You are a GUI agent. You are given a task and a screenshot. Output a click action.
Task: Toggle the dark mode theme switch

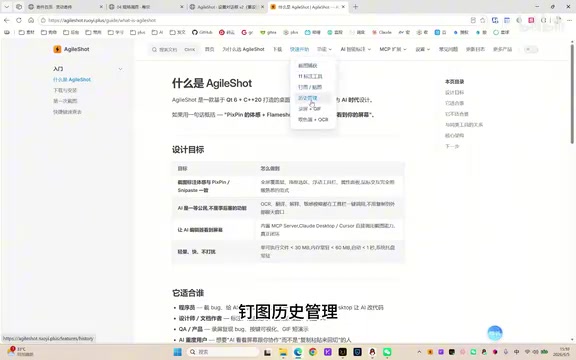[531, 49]
